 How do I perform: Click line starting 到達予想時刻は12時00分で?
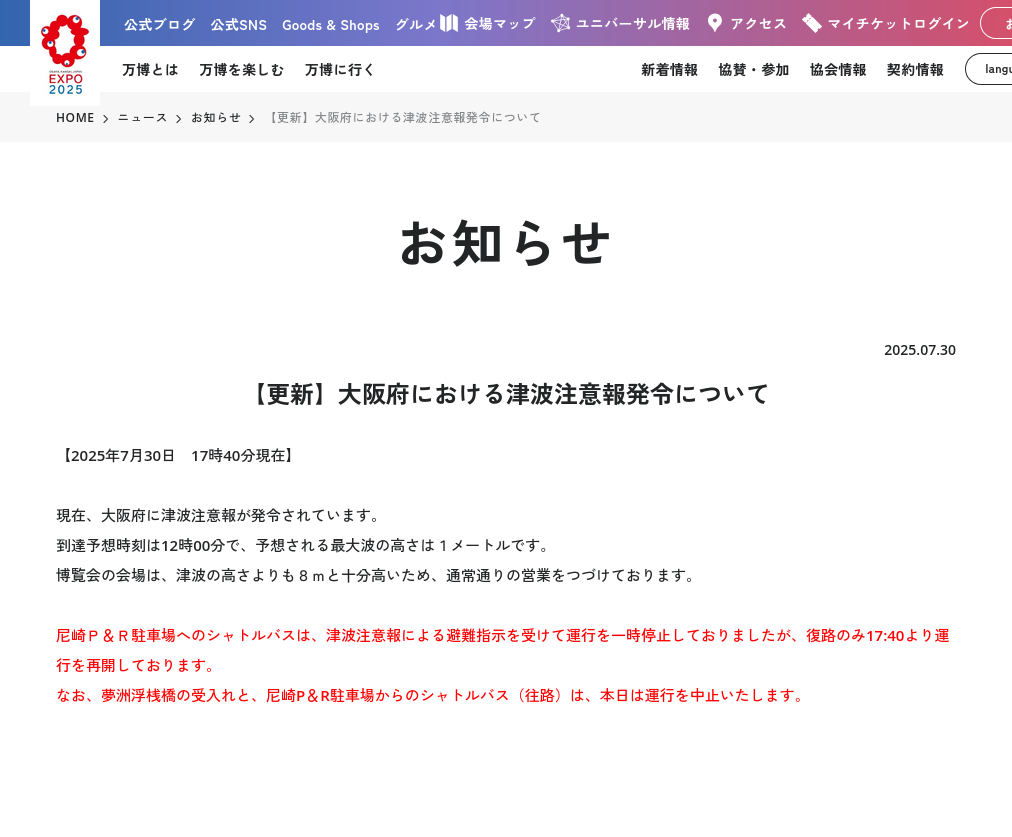(305, 545)
